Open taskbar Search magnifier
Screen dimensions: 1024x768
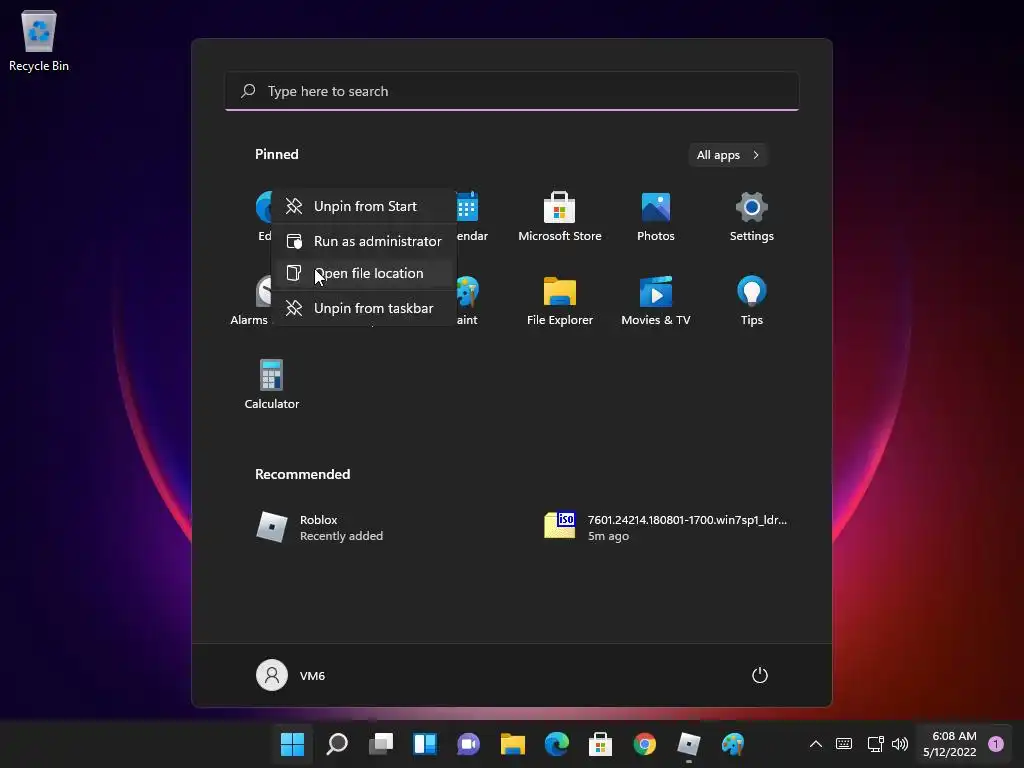click(x=337, y=744)
